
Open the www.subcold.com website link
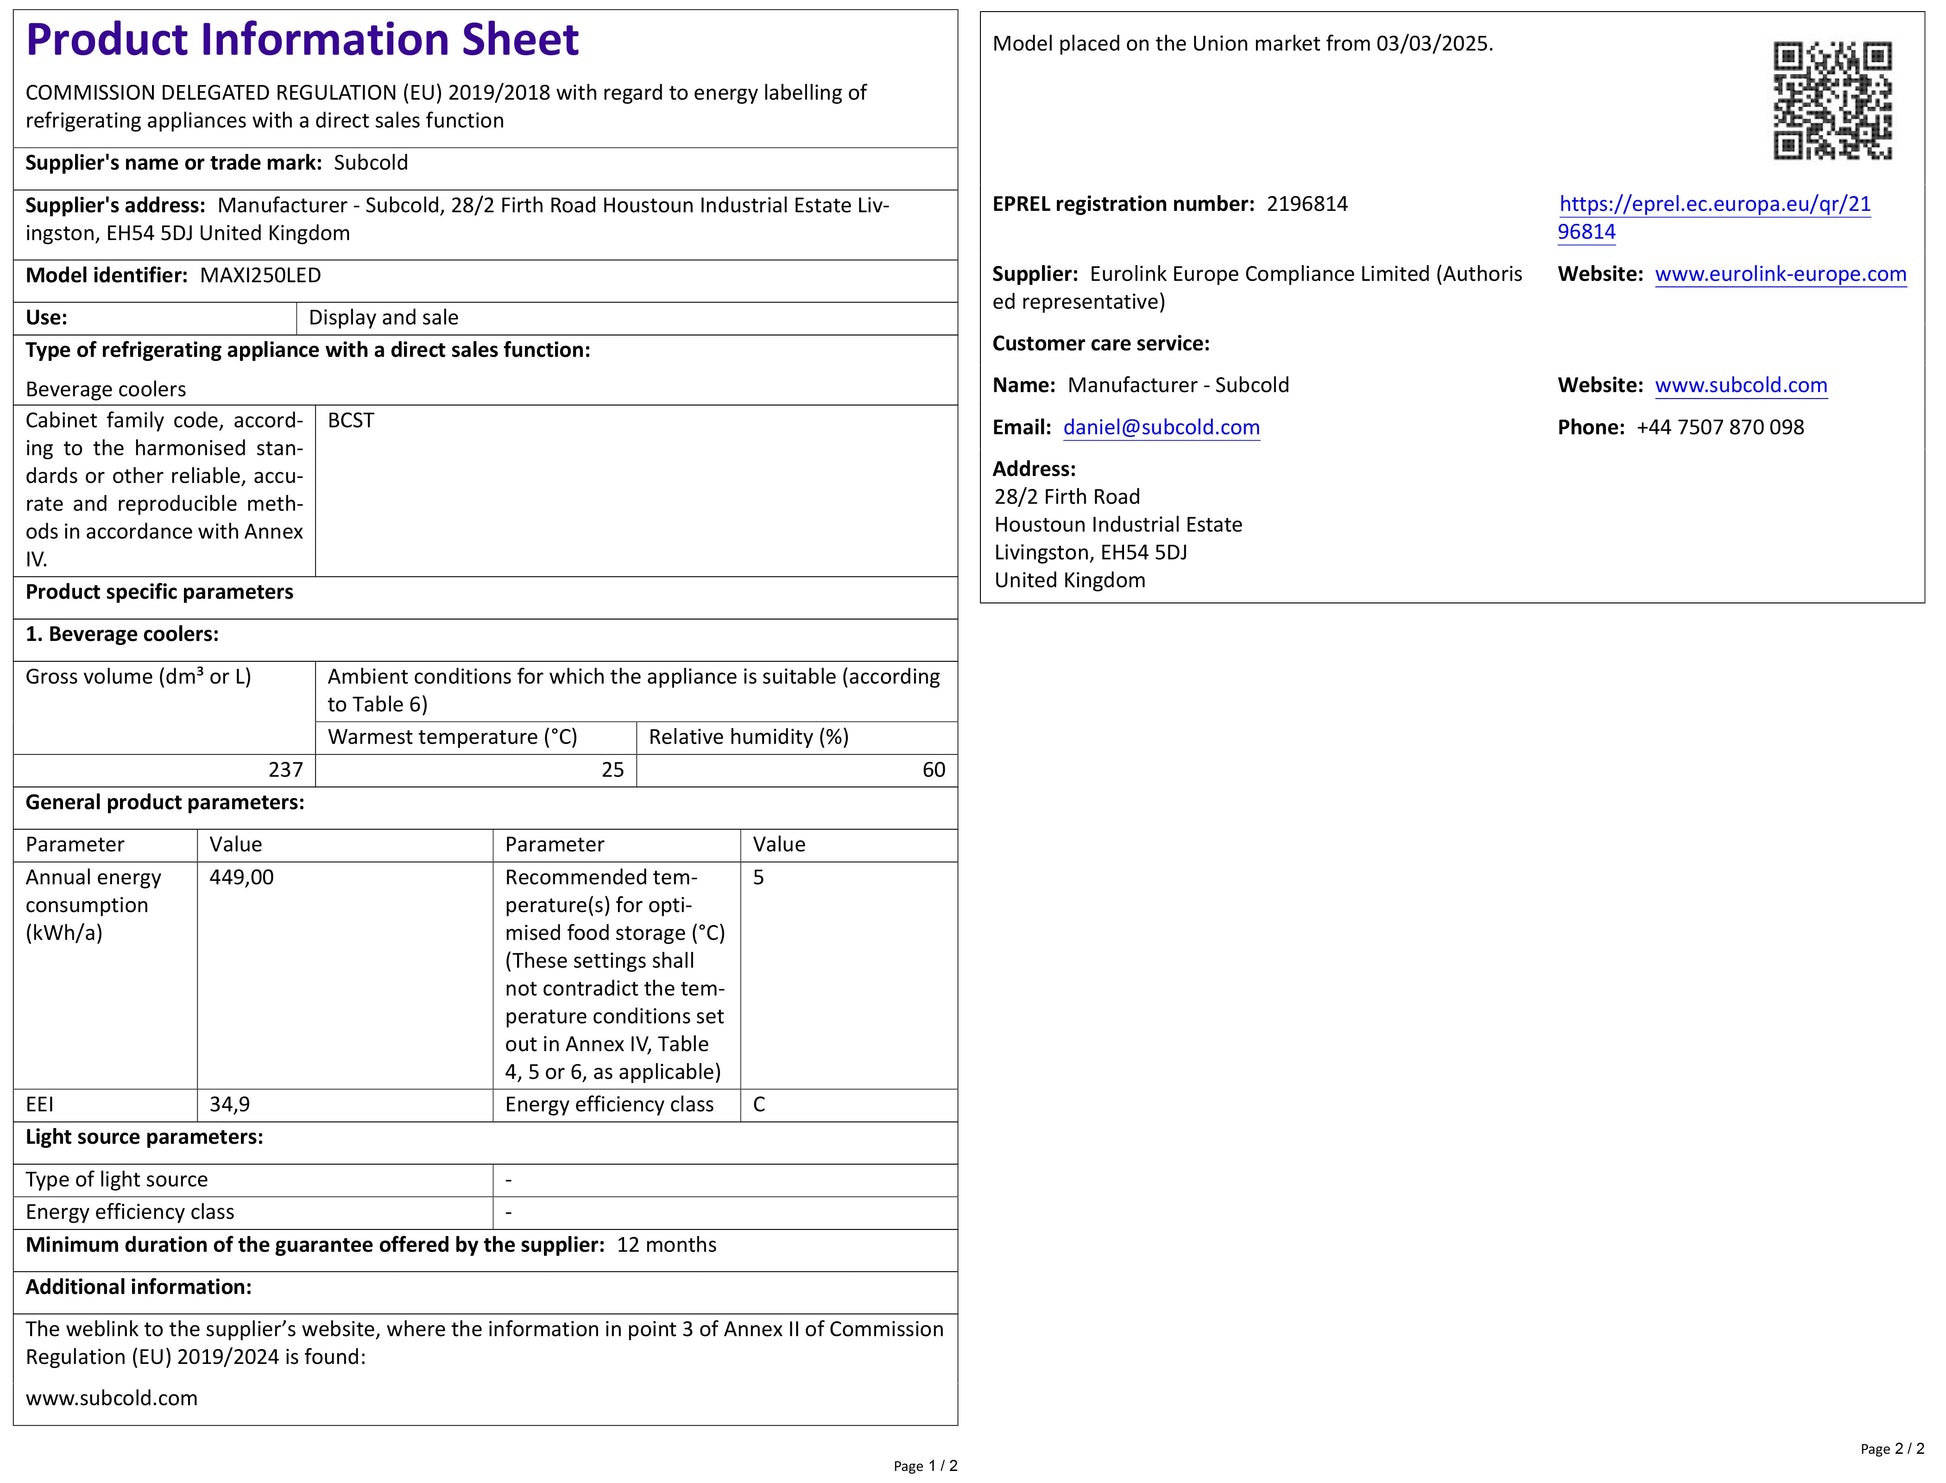point(1740,385)
